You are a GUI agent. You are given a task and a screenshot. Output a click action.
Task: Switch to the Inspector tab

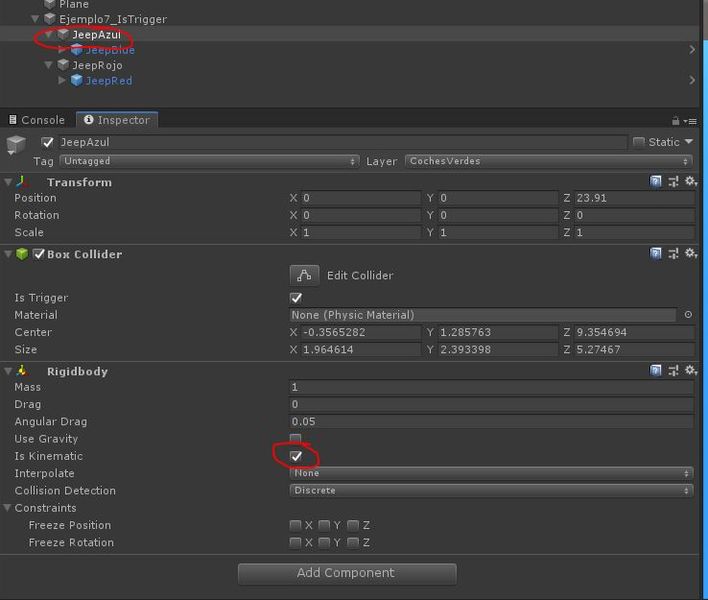(x=117, y=120)
